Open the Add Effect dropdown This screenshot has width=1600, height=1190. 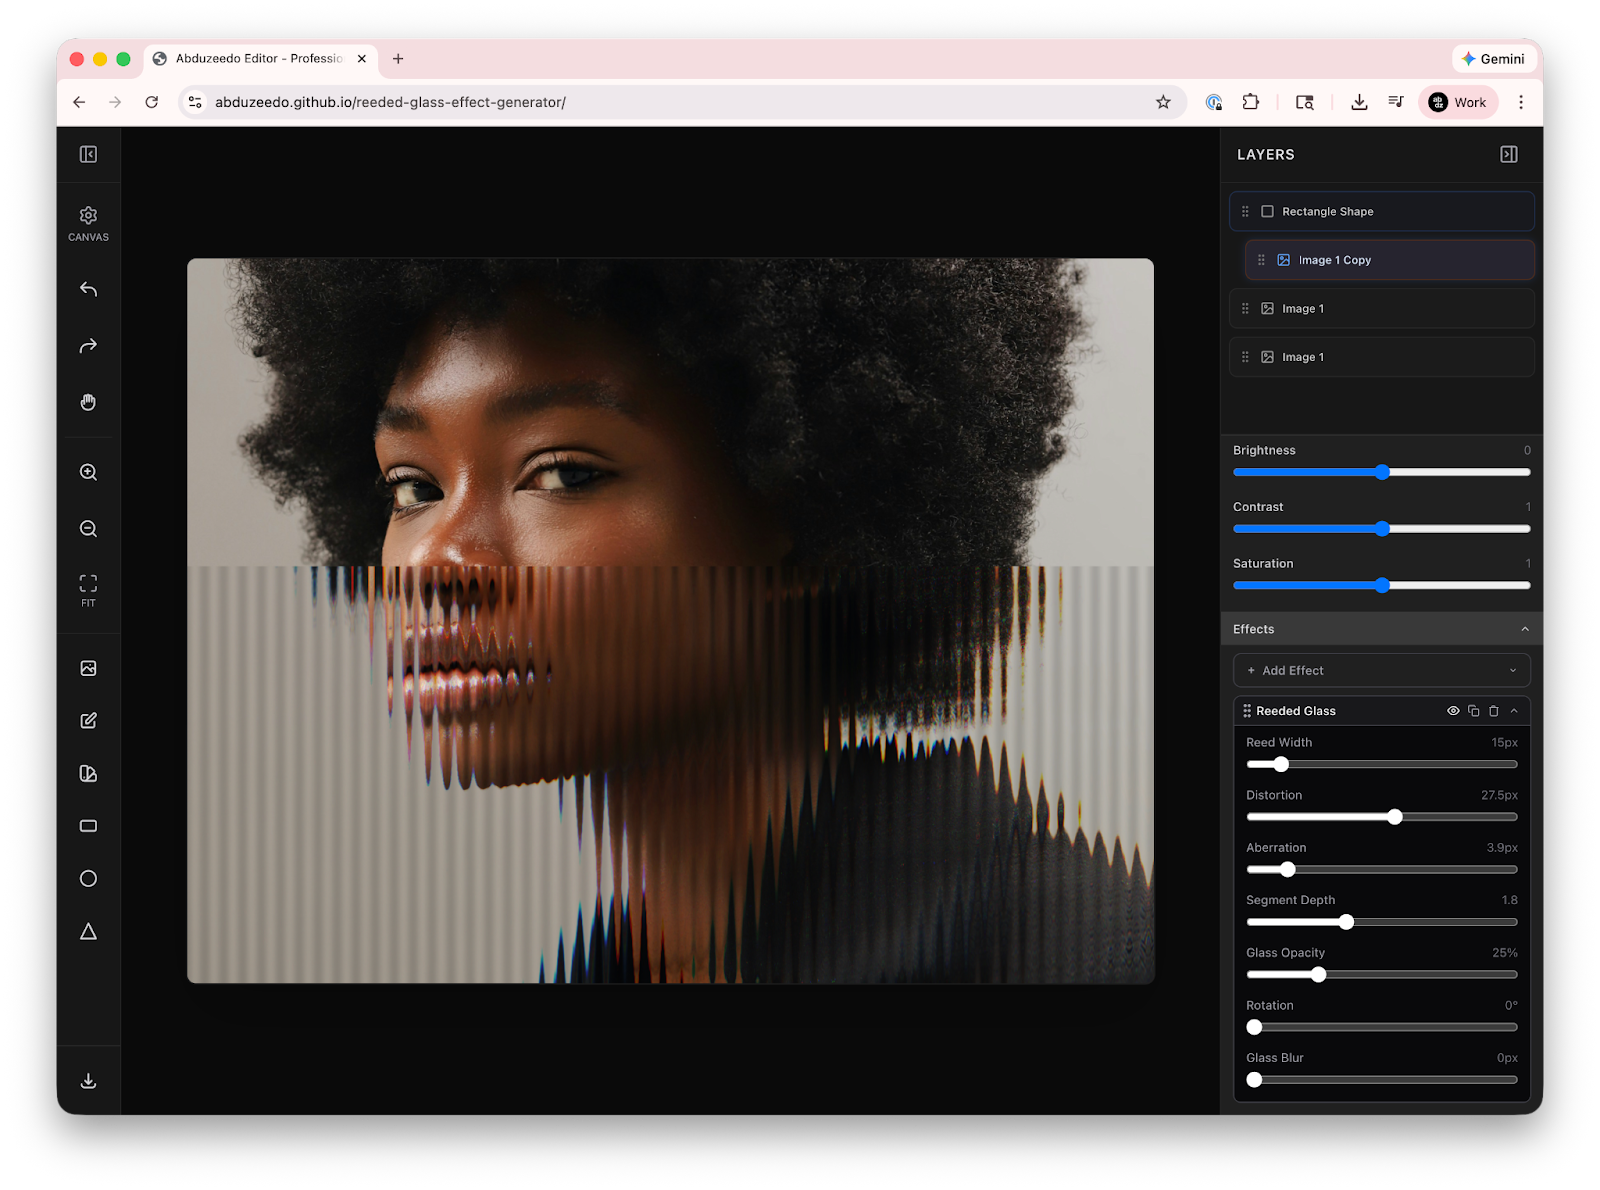click(1381, 670)
